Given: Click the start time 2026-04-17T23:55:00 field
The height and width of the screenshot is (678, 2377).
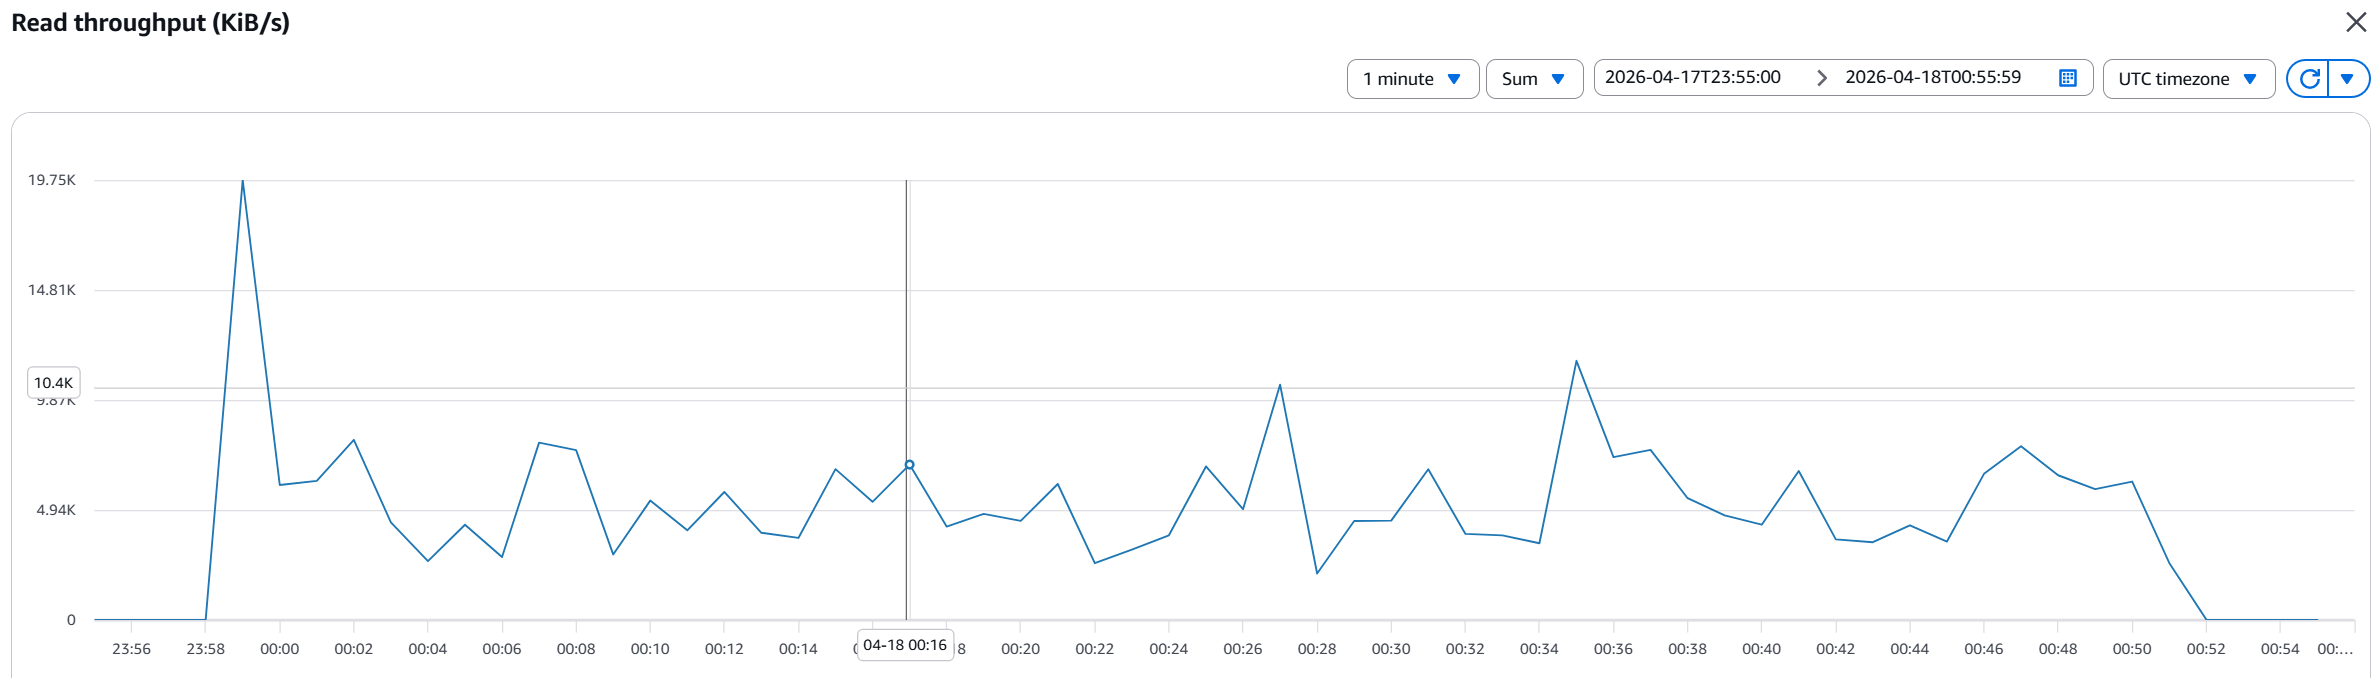Looking at the screenshot, I should (1693, 77).
